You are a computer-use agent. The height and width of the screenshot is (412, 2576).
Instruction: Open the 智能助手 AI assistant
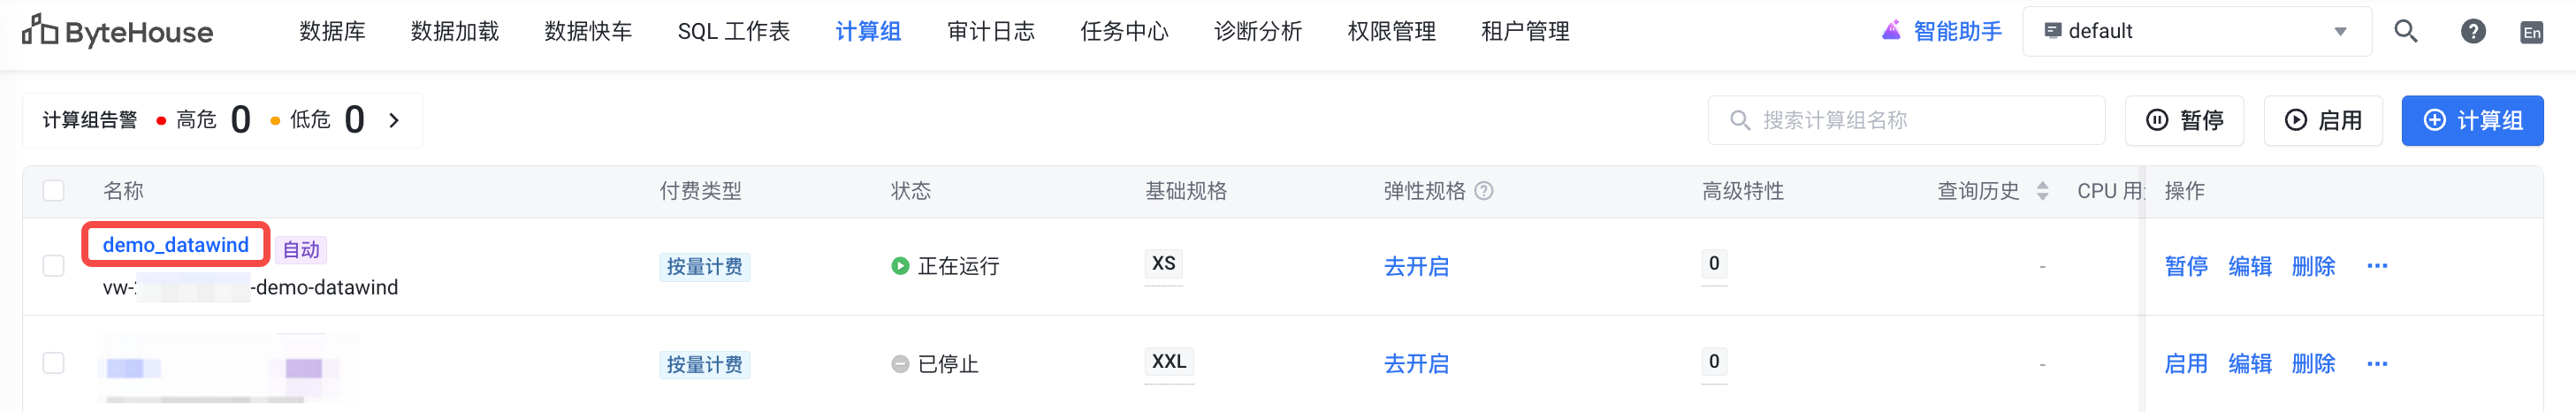[x=1942, y=32]
